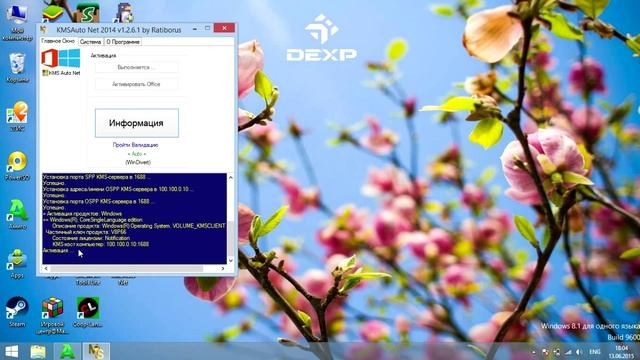Switch to the О Программе tab

(x=123, y=42)
